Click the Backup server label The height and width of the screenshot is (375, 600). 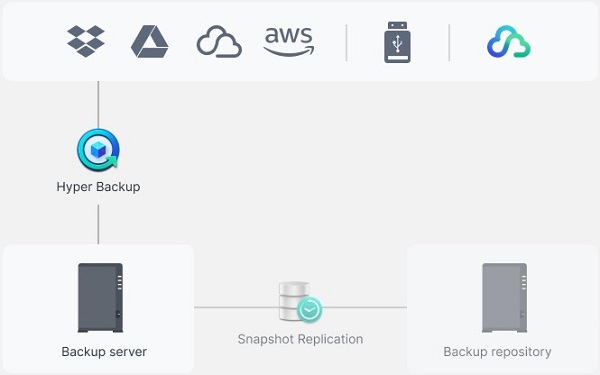tap(104, 352)
